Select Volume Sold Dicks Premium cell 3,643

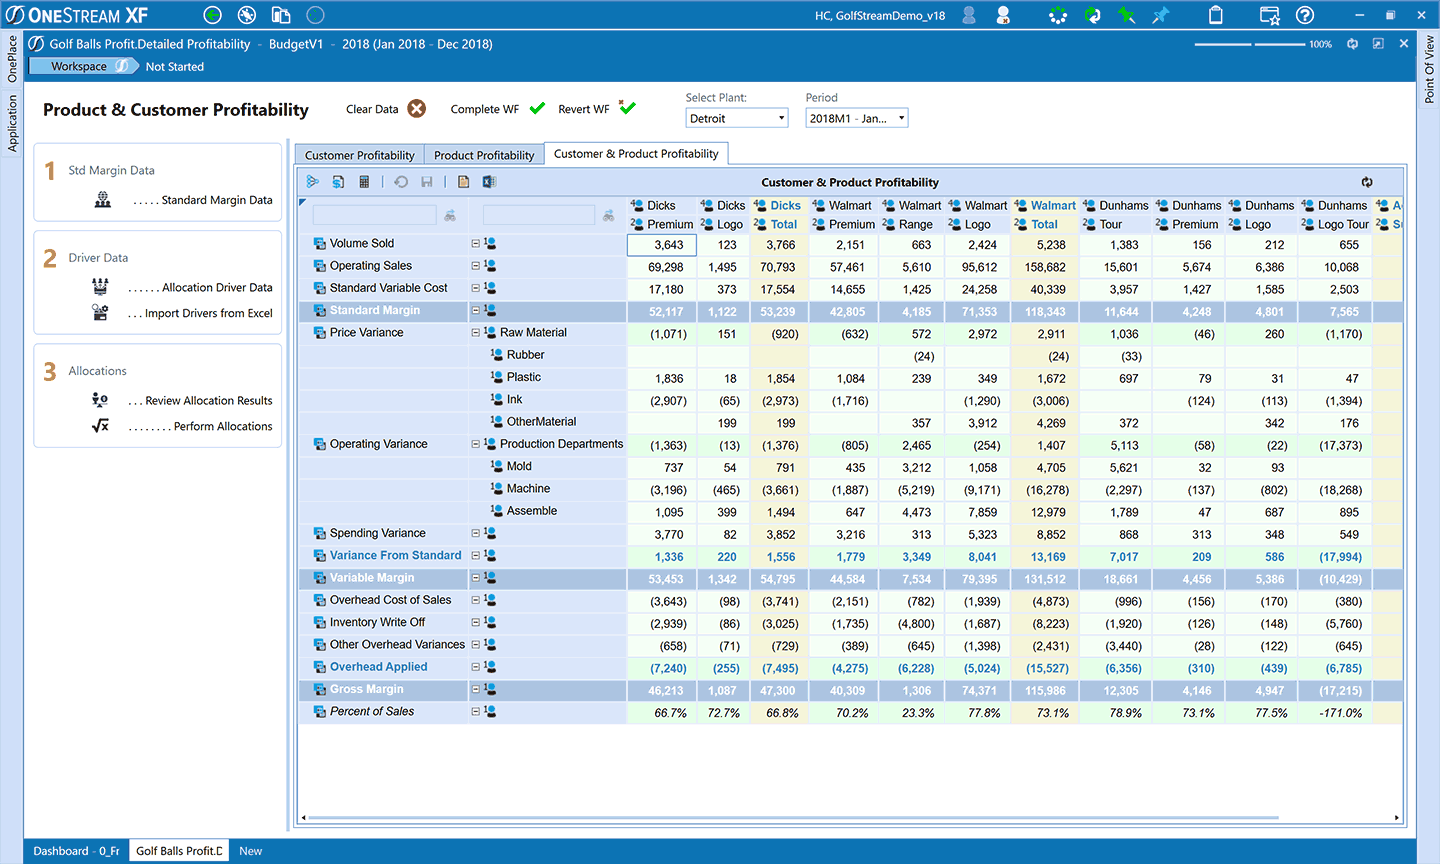[661, 245]
